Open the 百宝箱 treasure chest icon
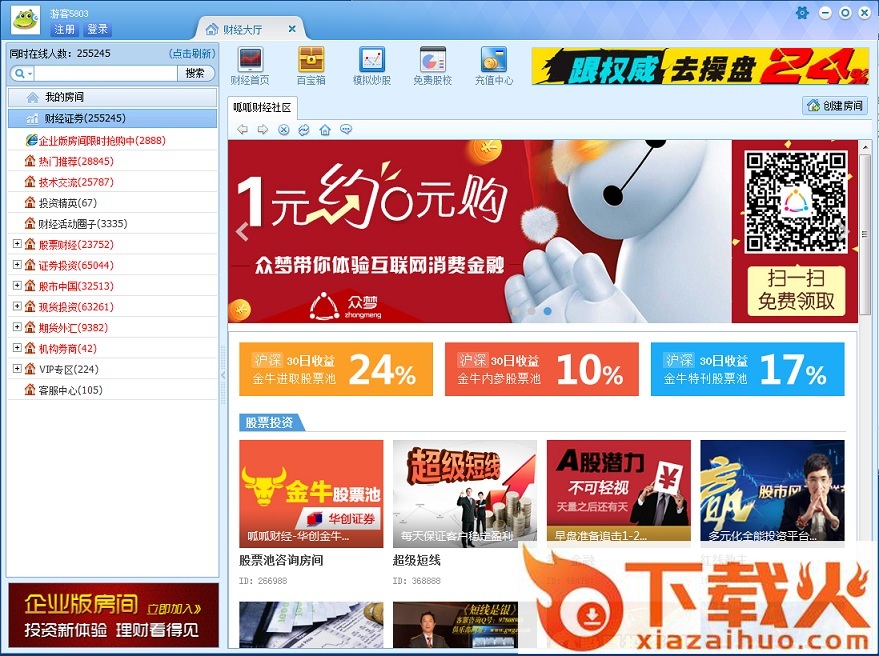The image size is (879, 656). pyautogui.click(x=311, y=66)
